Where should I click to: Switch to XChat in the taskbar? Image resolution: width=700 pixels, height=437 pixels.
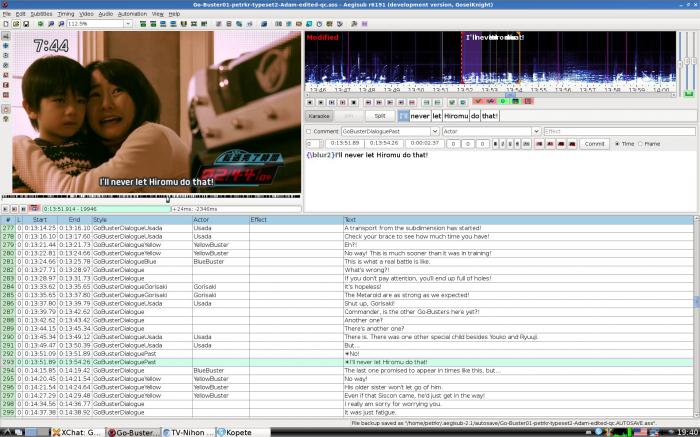pyautogui.click(x=77, y=432)
